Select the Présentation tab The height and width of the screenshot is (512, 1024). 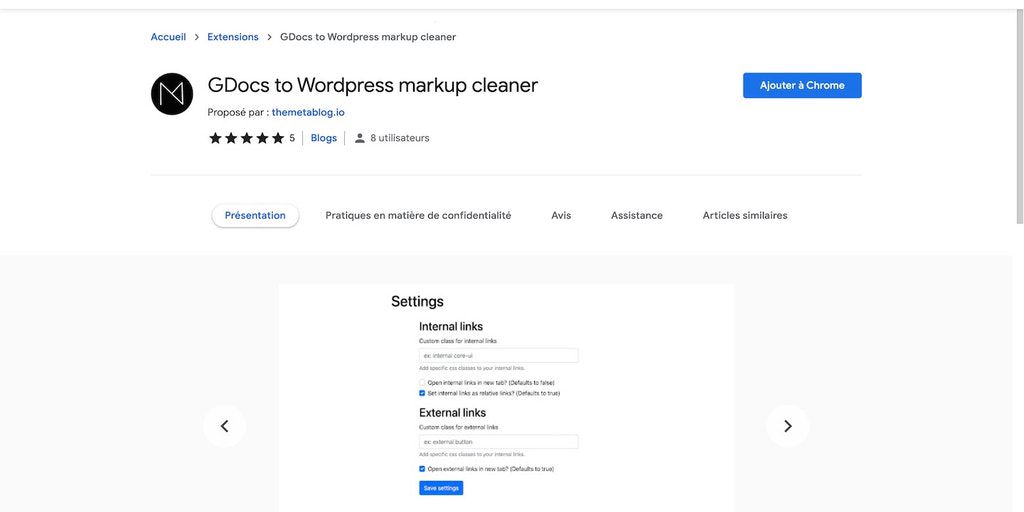pyautogui.click(x=255, y=216)
